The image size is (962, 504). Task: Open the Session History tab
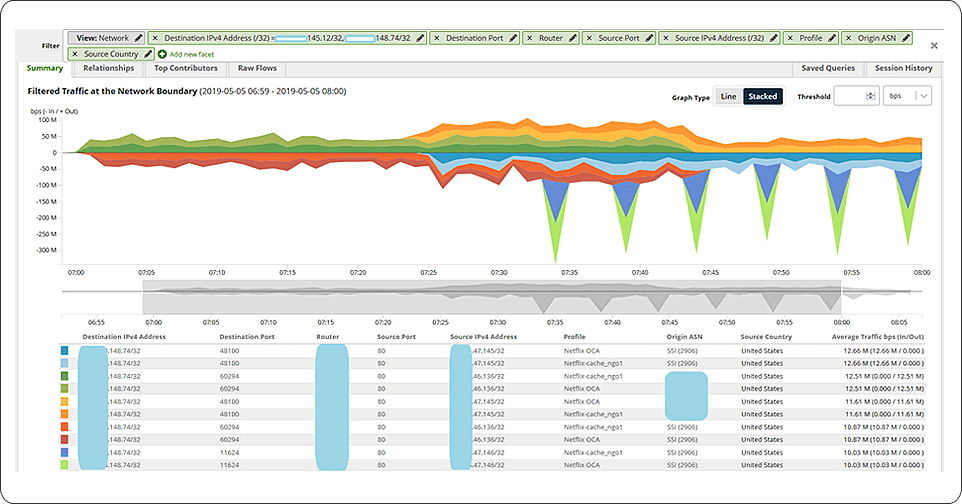(x=903, y=68)
